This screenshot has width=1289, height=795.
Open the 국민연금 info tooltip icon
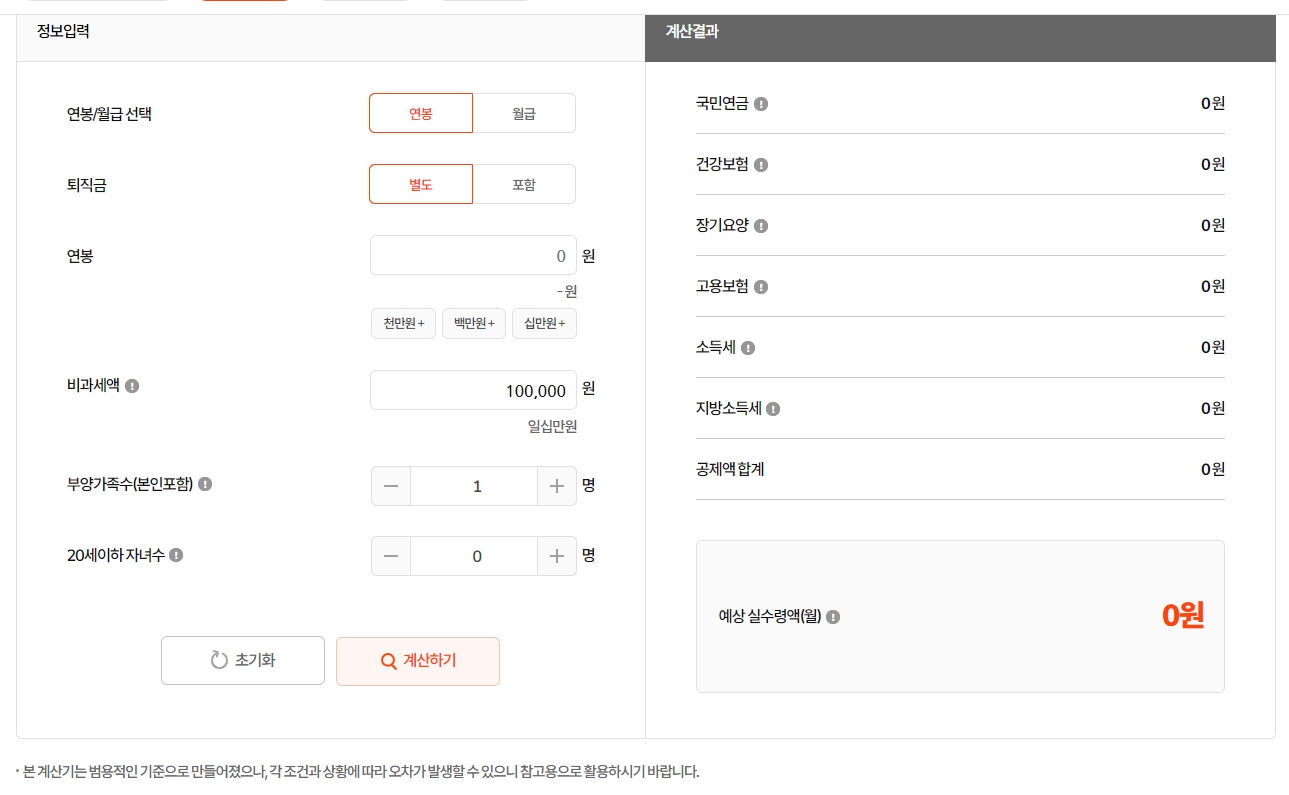tap(762, 103)
